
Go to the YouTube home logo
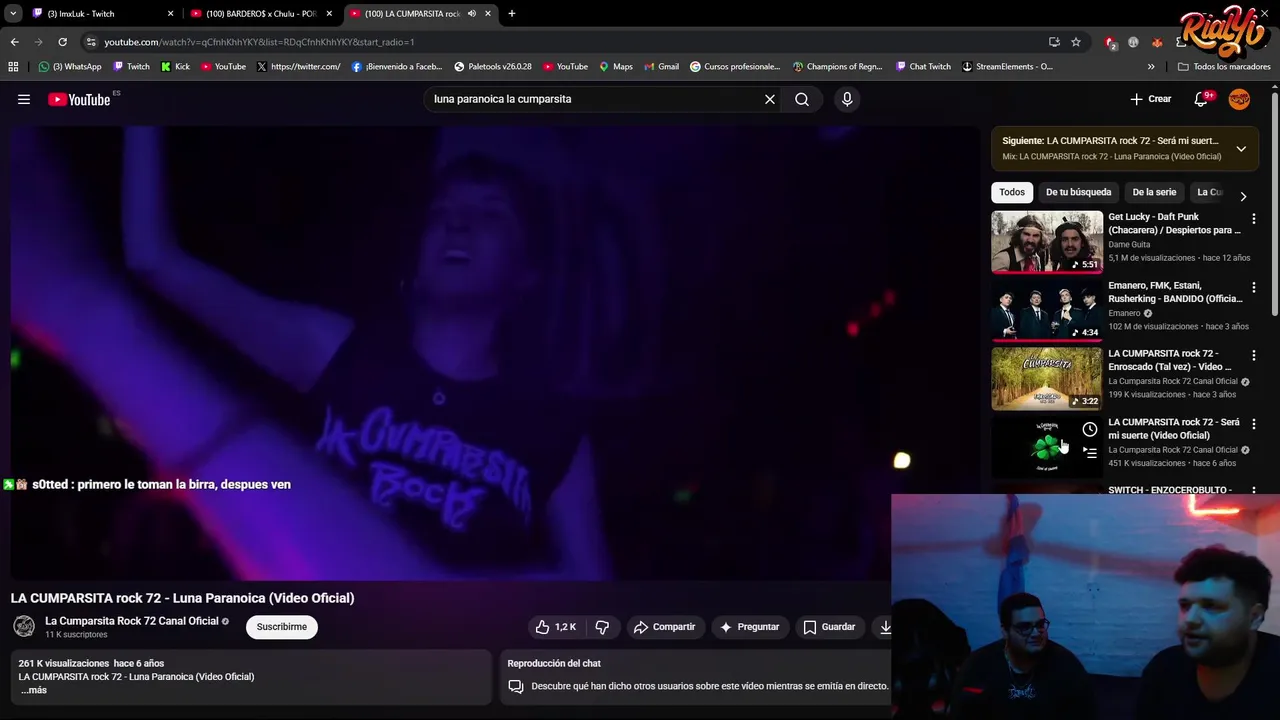coord(79,99)
